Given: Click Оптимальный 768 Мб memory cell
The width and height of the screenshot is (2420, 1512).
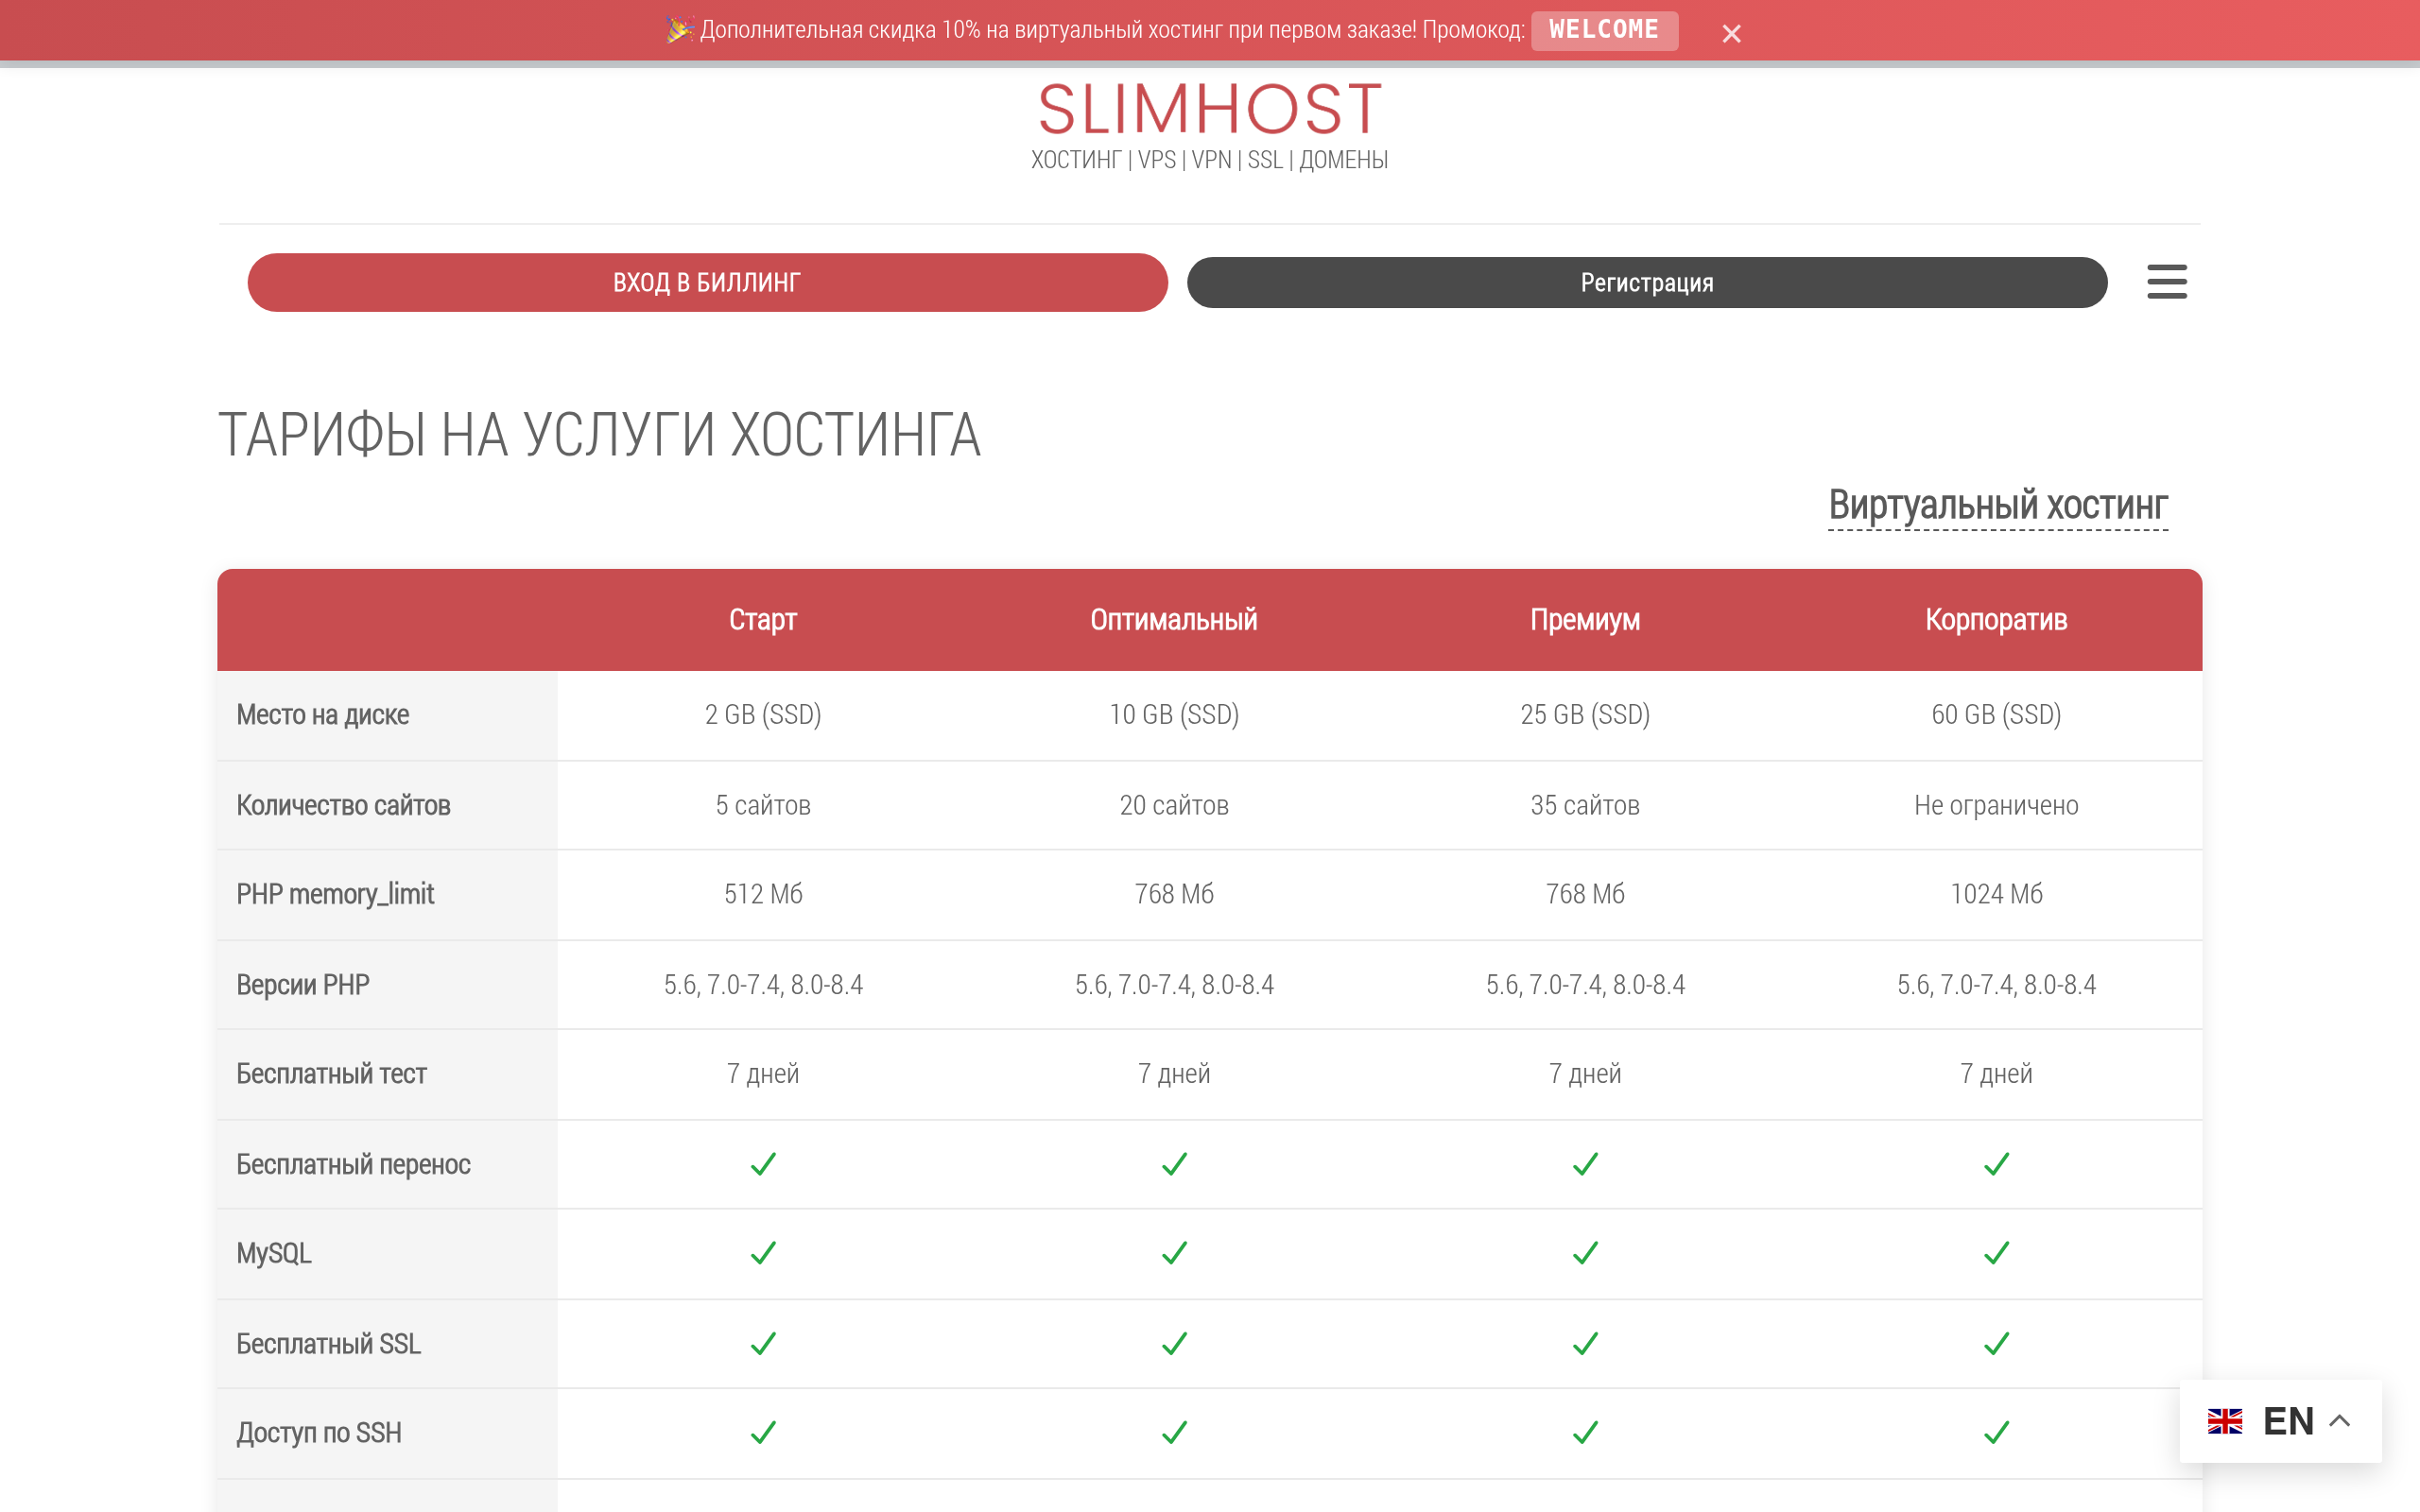Looking at the screenshot, I should coord(1174,894).
